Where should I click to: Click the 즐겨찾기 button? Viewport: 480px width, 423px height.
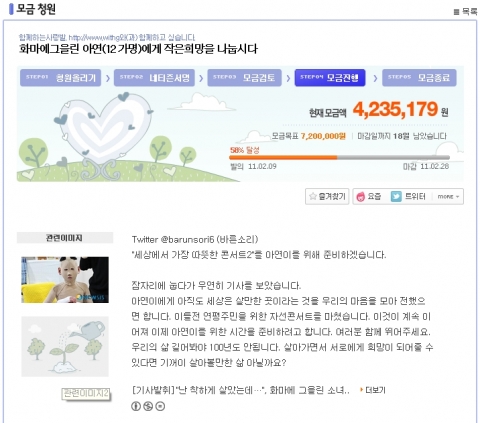(327, 196)
